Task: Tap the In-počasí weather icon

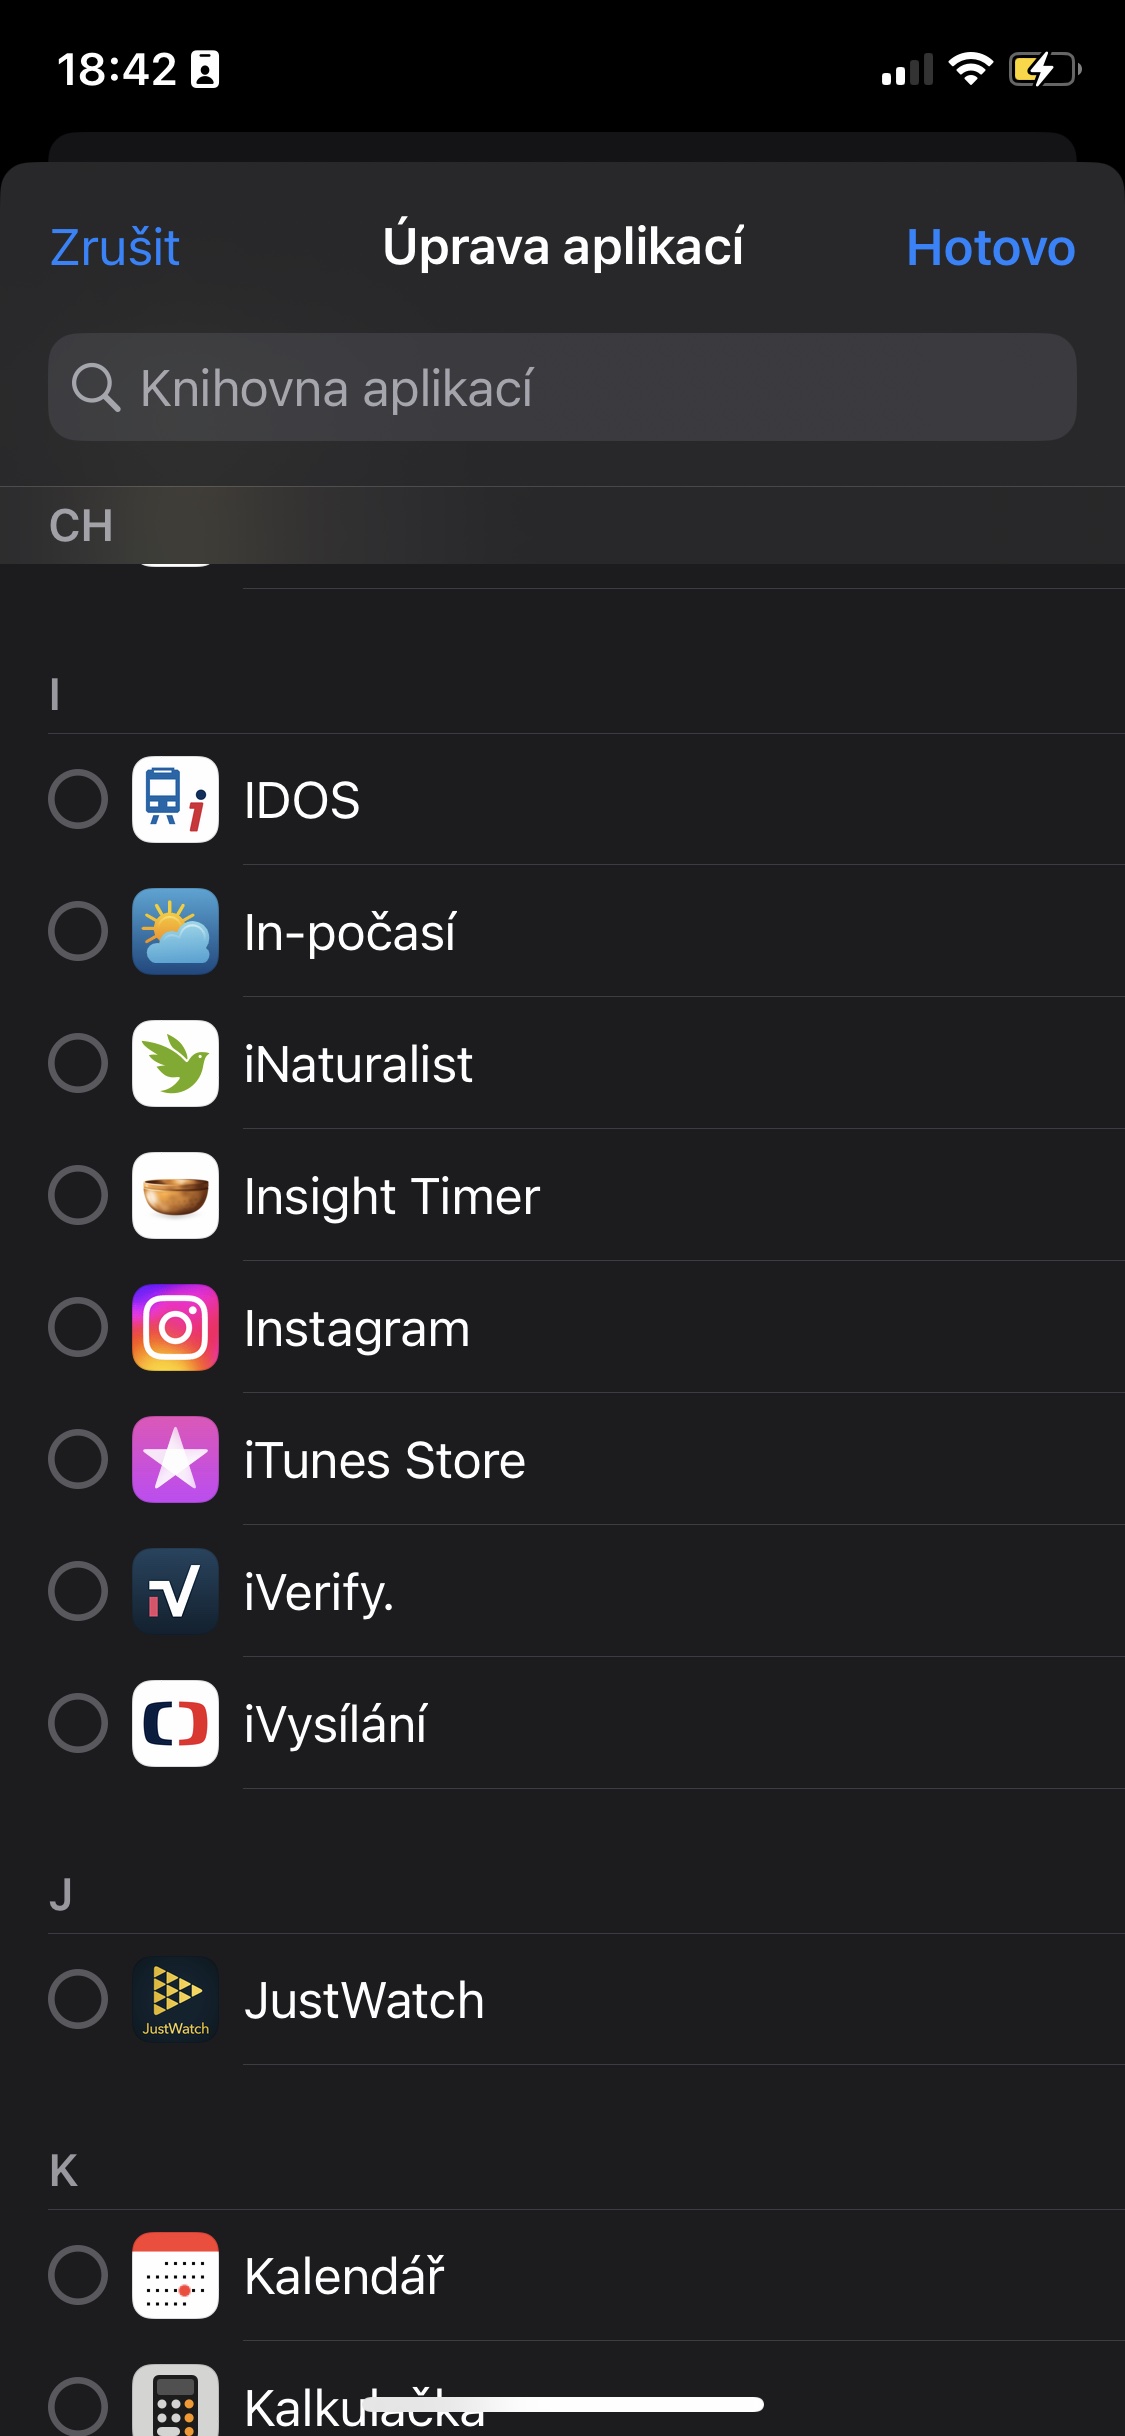Action: click(175, 931)
